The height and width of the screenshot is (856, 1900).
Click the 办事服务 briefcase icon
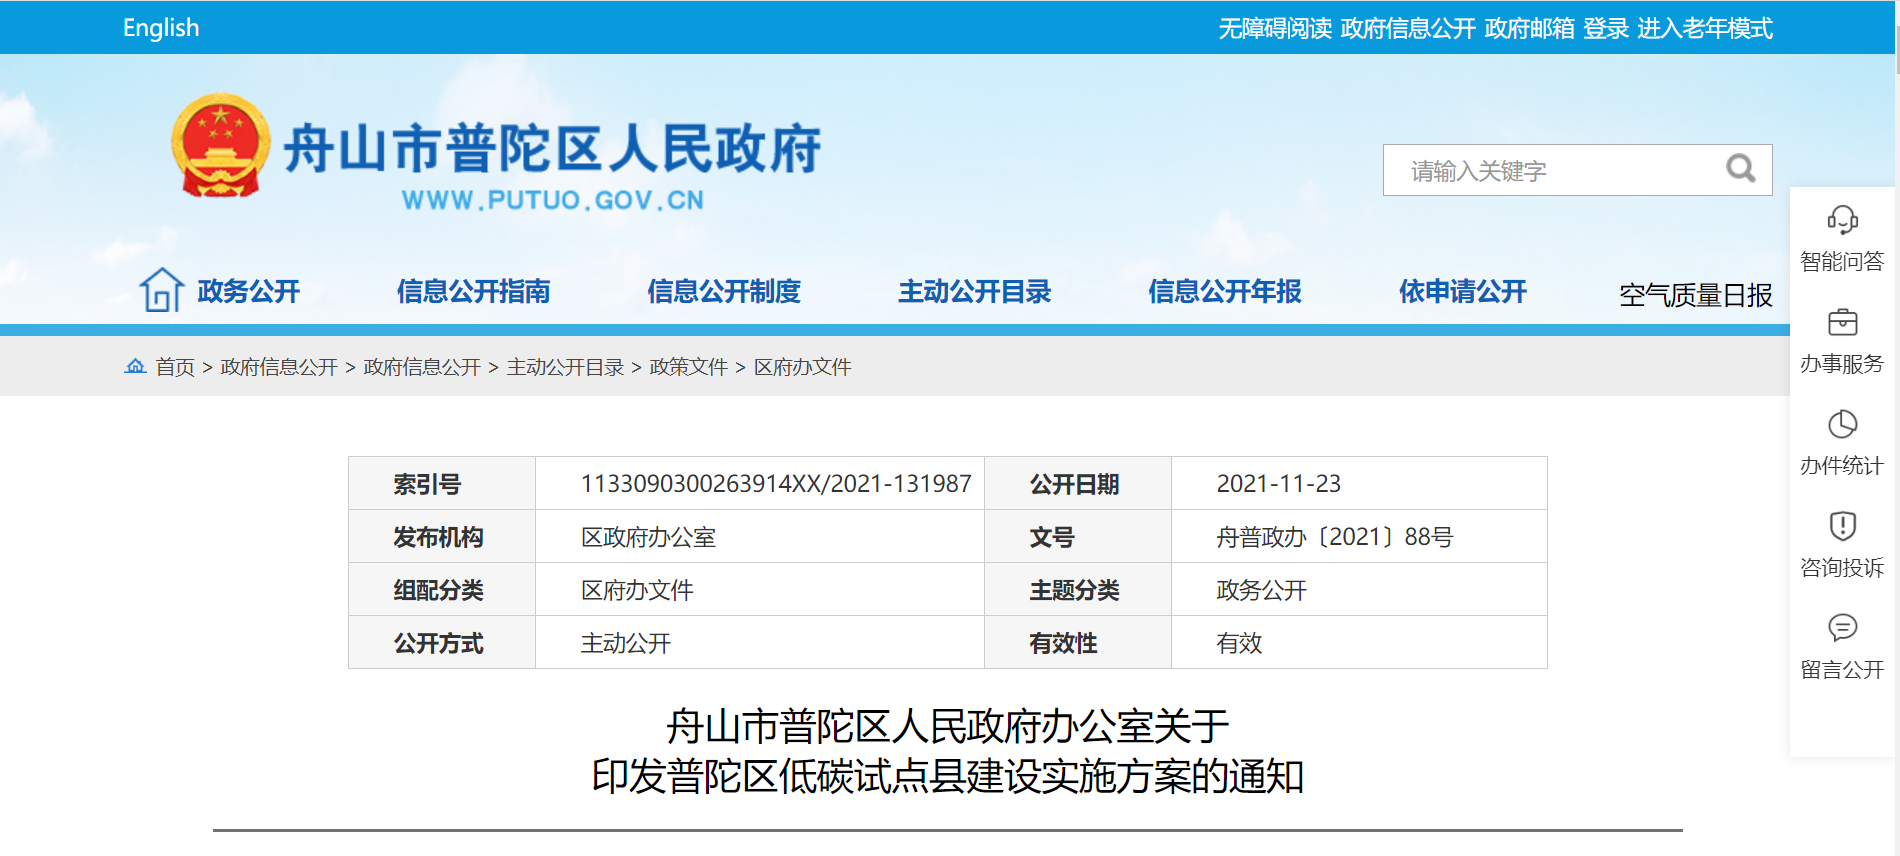click(1842, 322)
